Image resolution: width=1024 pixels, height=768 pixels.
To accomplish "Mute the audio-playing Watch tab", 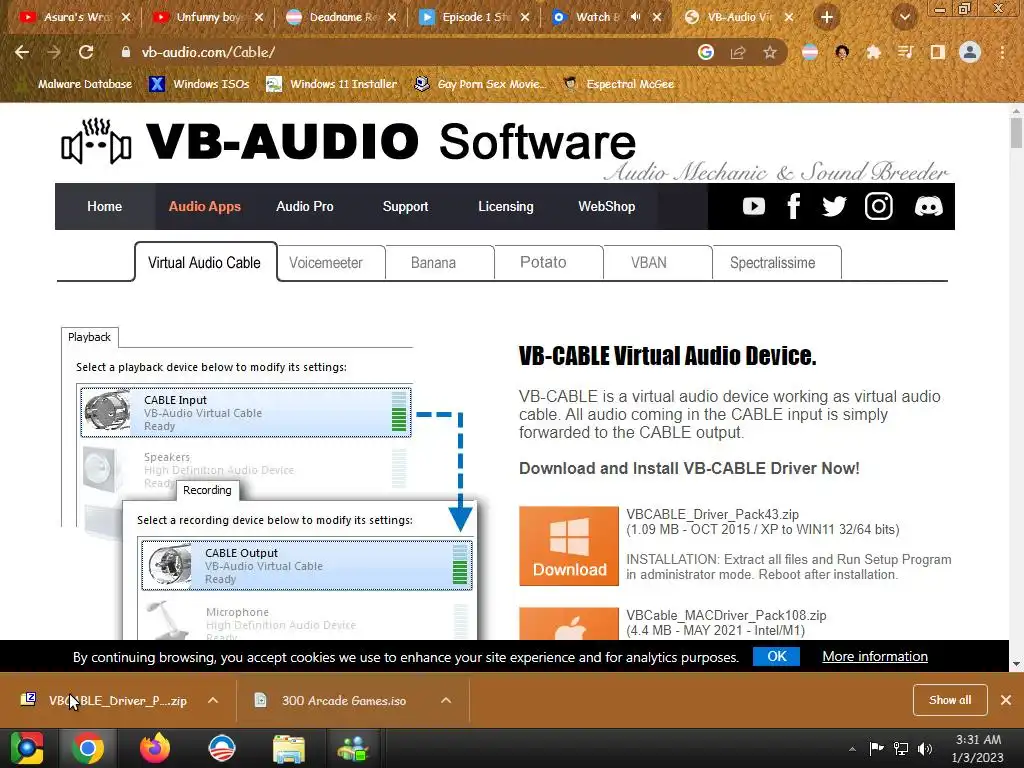I will (x=635, y=17).
